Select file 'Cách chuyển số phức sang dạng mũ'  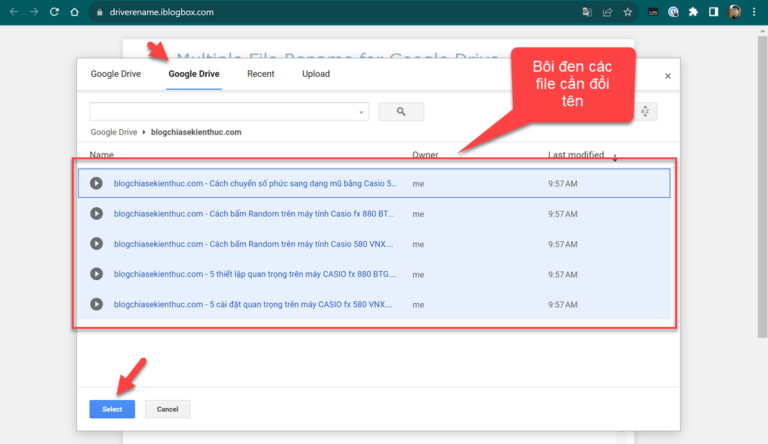374,183
